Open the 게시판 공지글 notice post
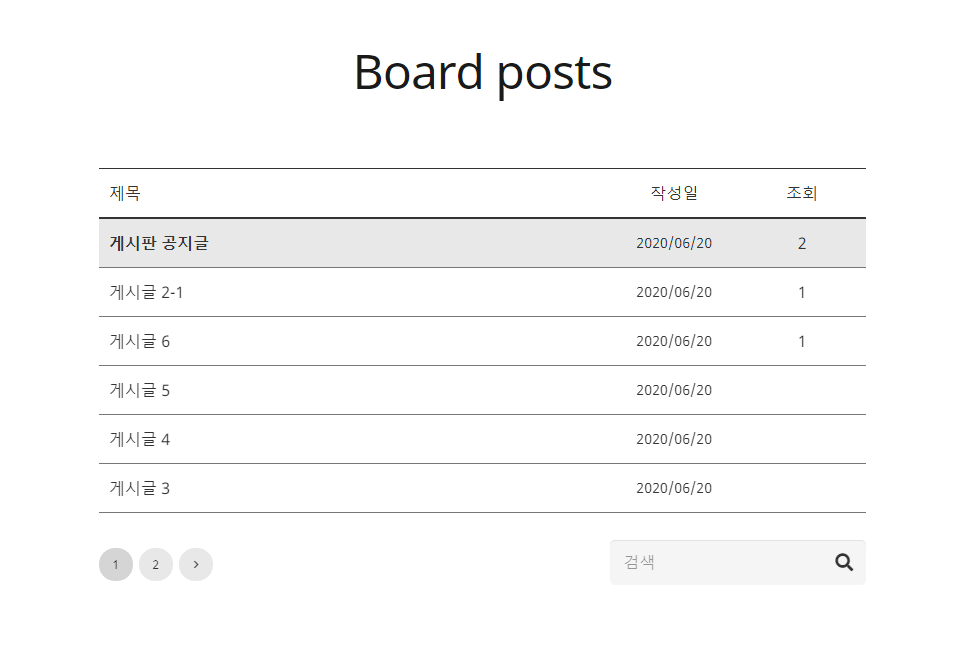Viewport: 960px width, 648px height. point(159,243)
